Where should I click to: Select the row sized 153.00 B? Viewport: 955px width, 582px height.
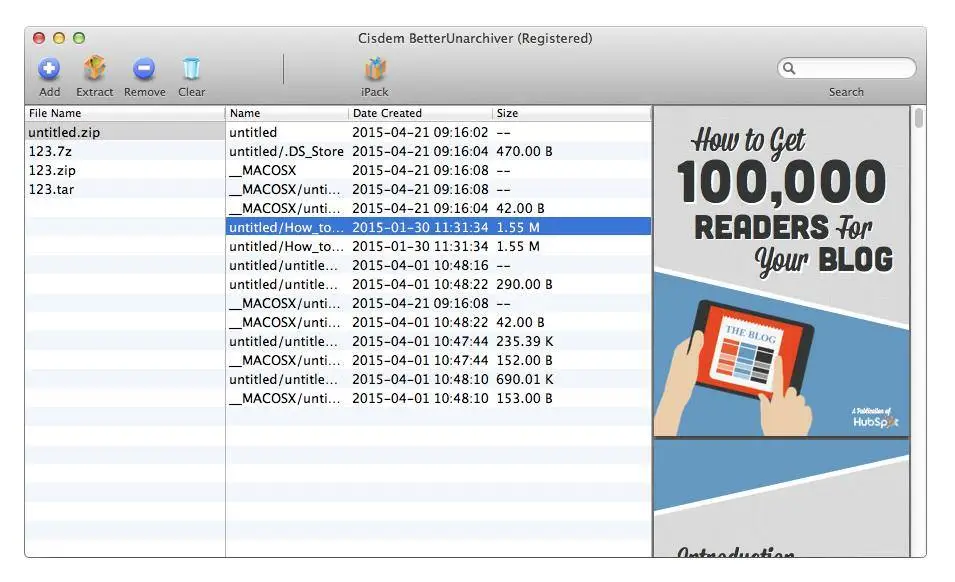(439, 398)
